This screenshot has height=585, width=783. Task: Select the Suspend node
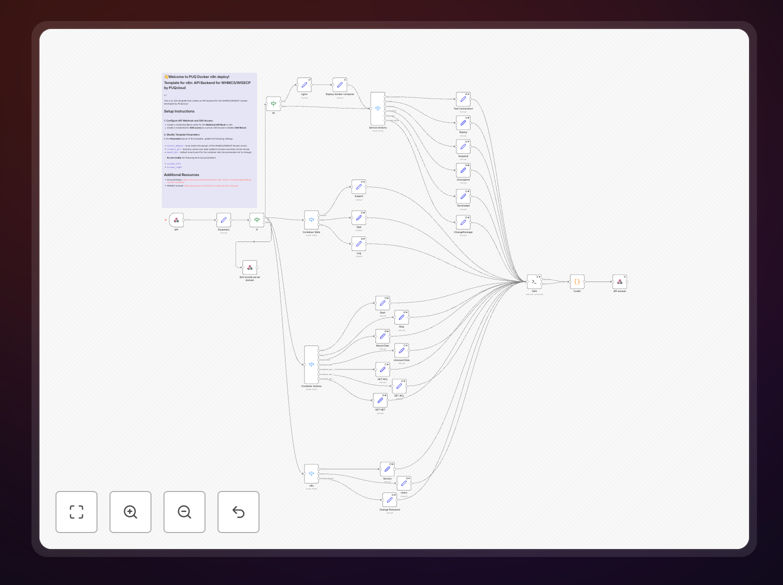463,147
